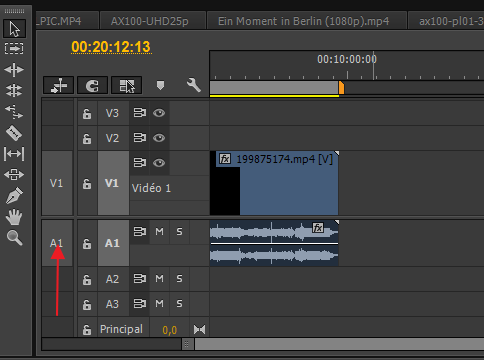Target track V2 header
Viewport: 484px width, 360px height.
112,138
